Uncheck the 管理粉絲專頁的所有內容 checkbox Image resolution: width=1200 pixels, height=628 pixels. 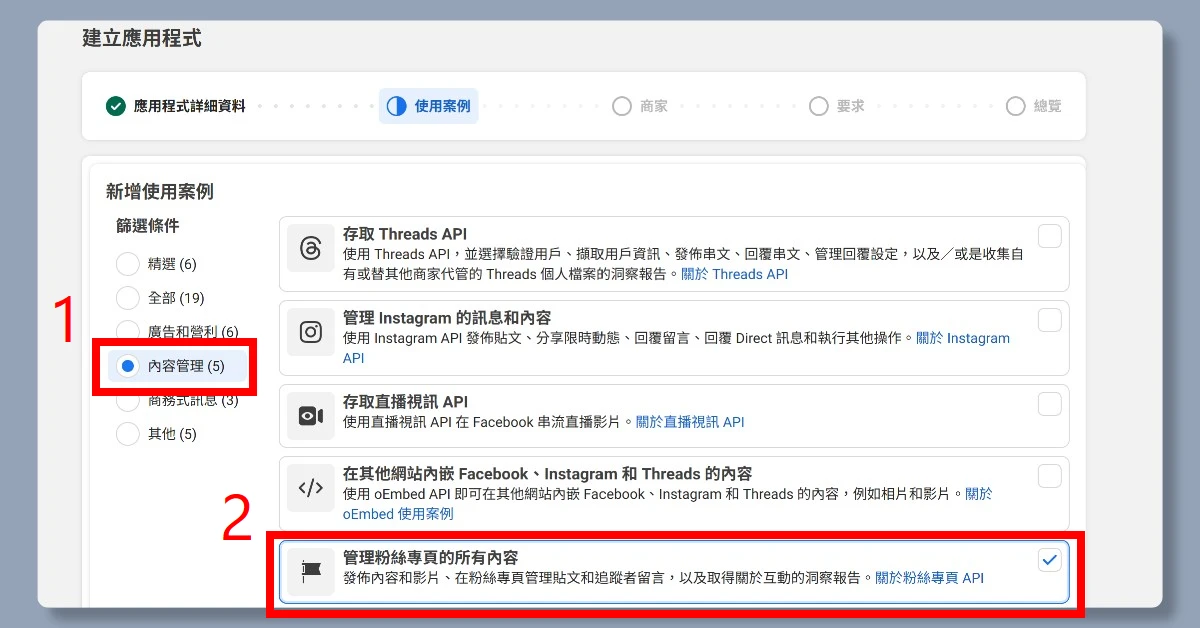[x=1049, y=560]
